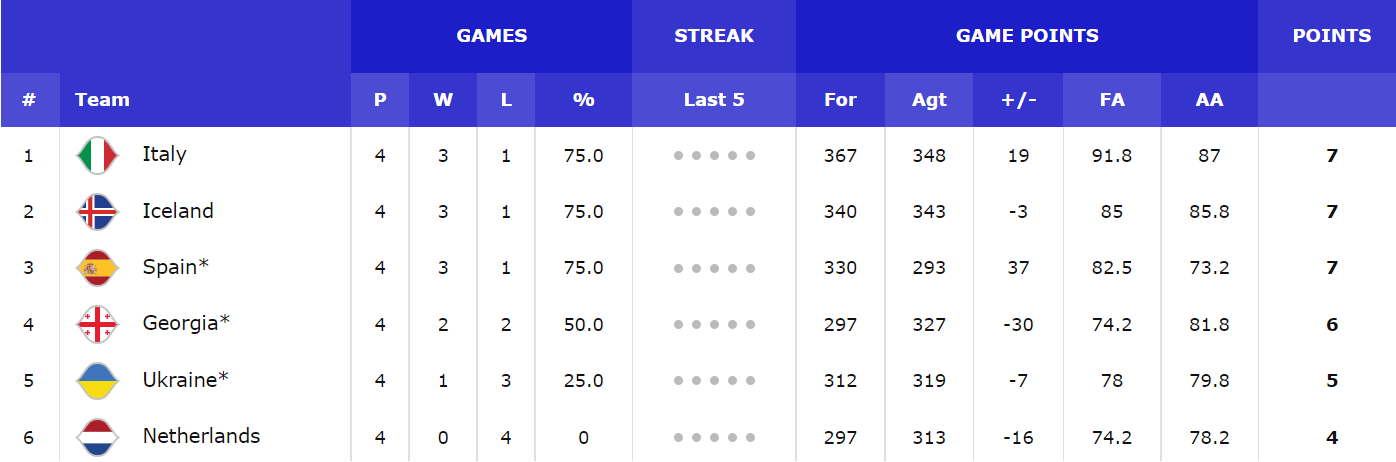Image resolution: width=1396 pixels, height=462 pixels.
Task: Click the Ukraine flag icon
Action: coord(98,381)
